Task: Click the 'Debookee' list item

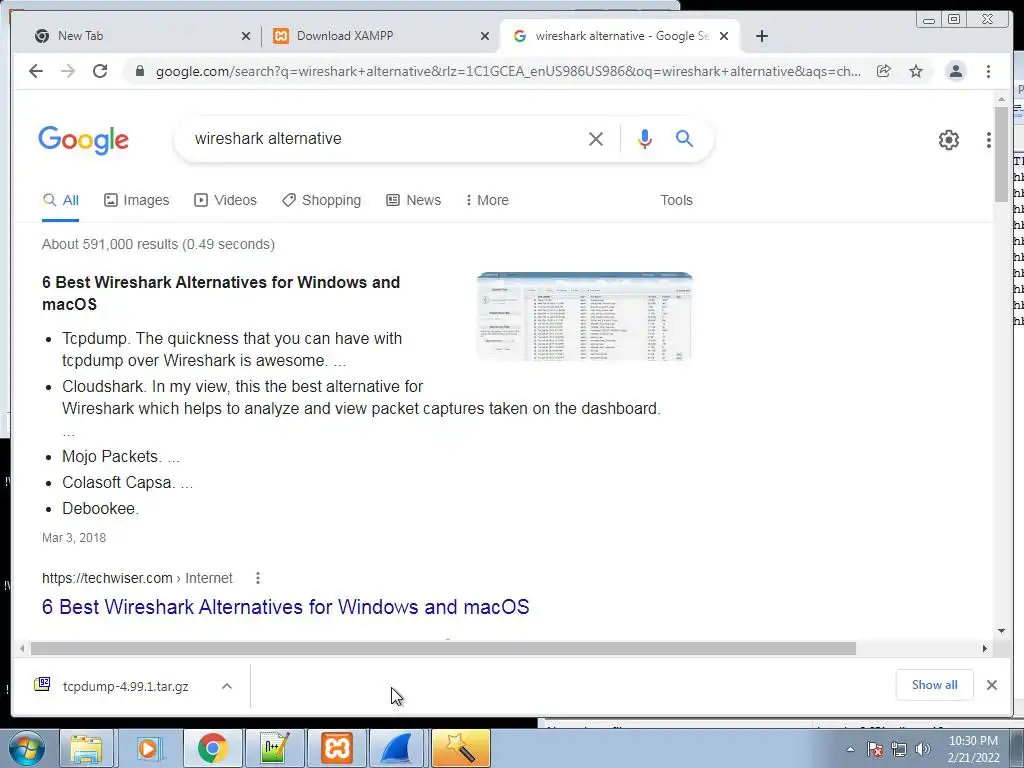Action: click(101, 509)
